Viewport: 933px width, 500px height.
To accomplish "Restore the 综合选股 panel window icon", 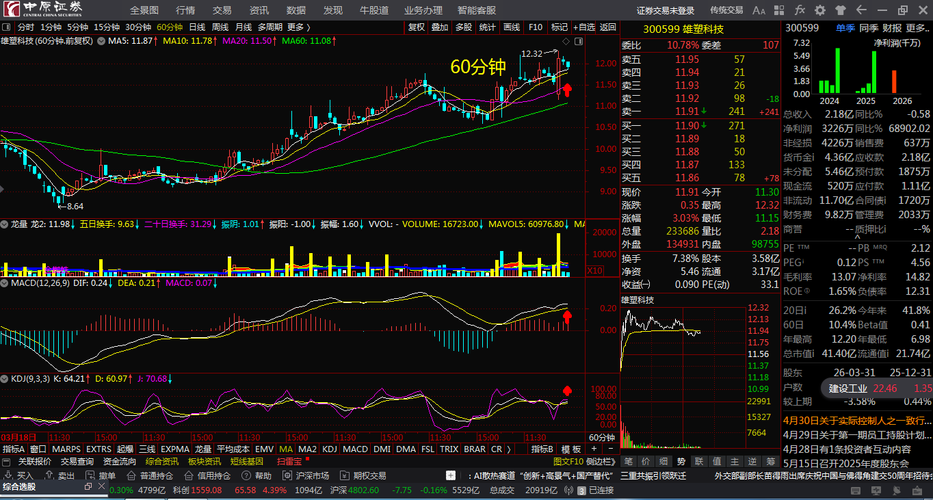I will pos(87,486).
